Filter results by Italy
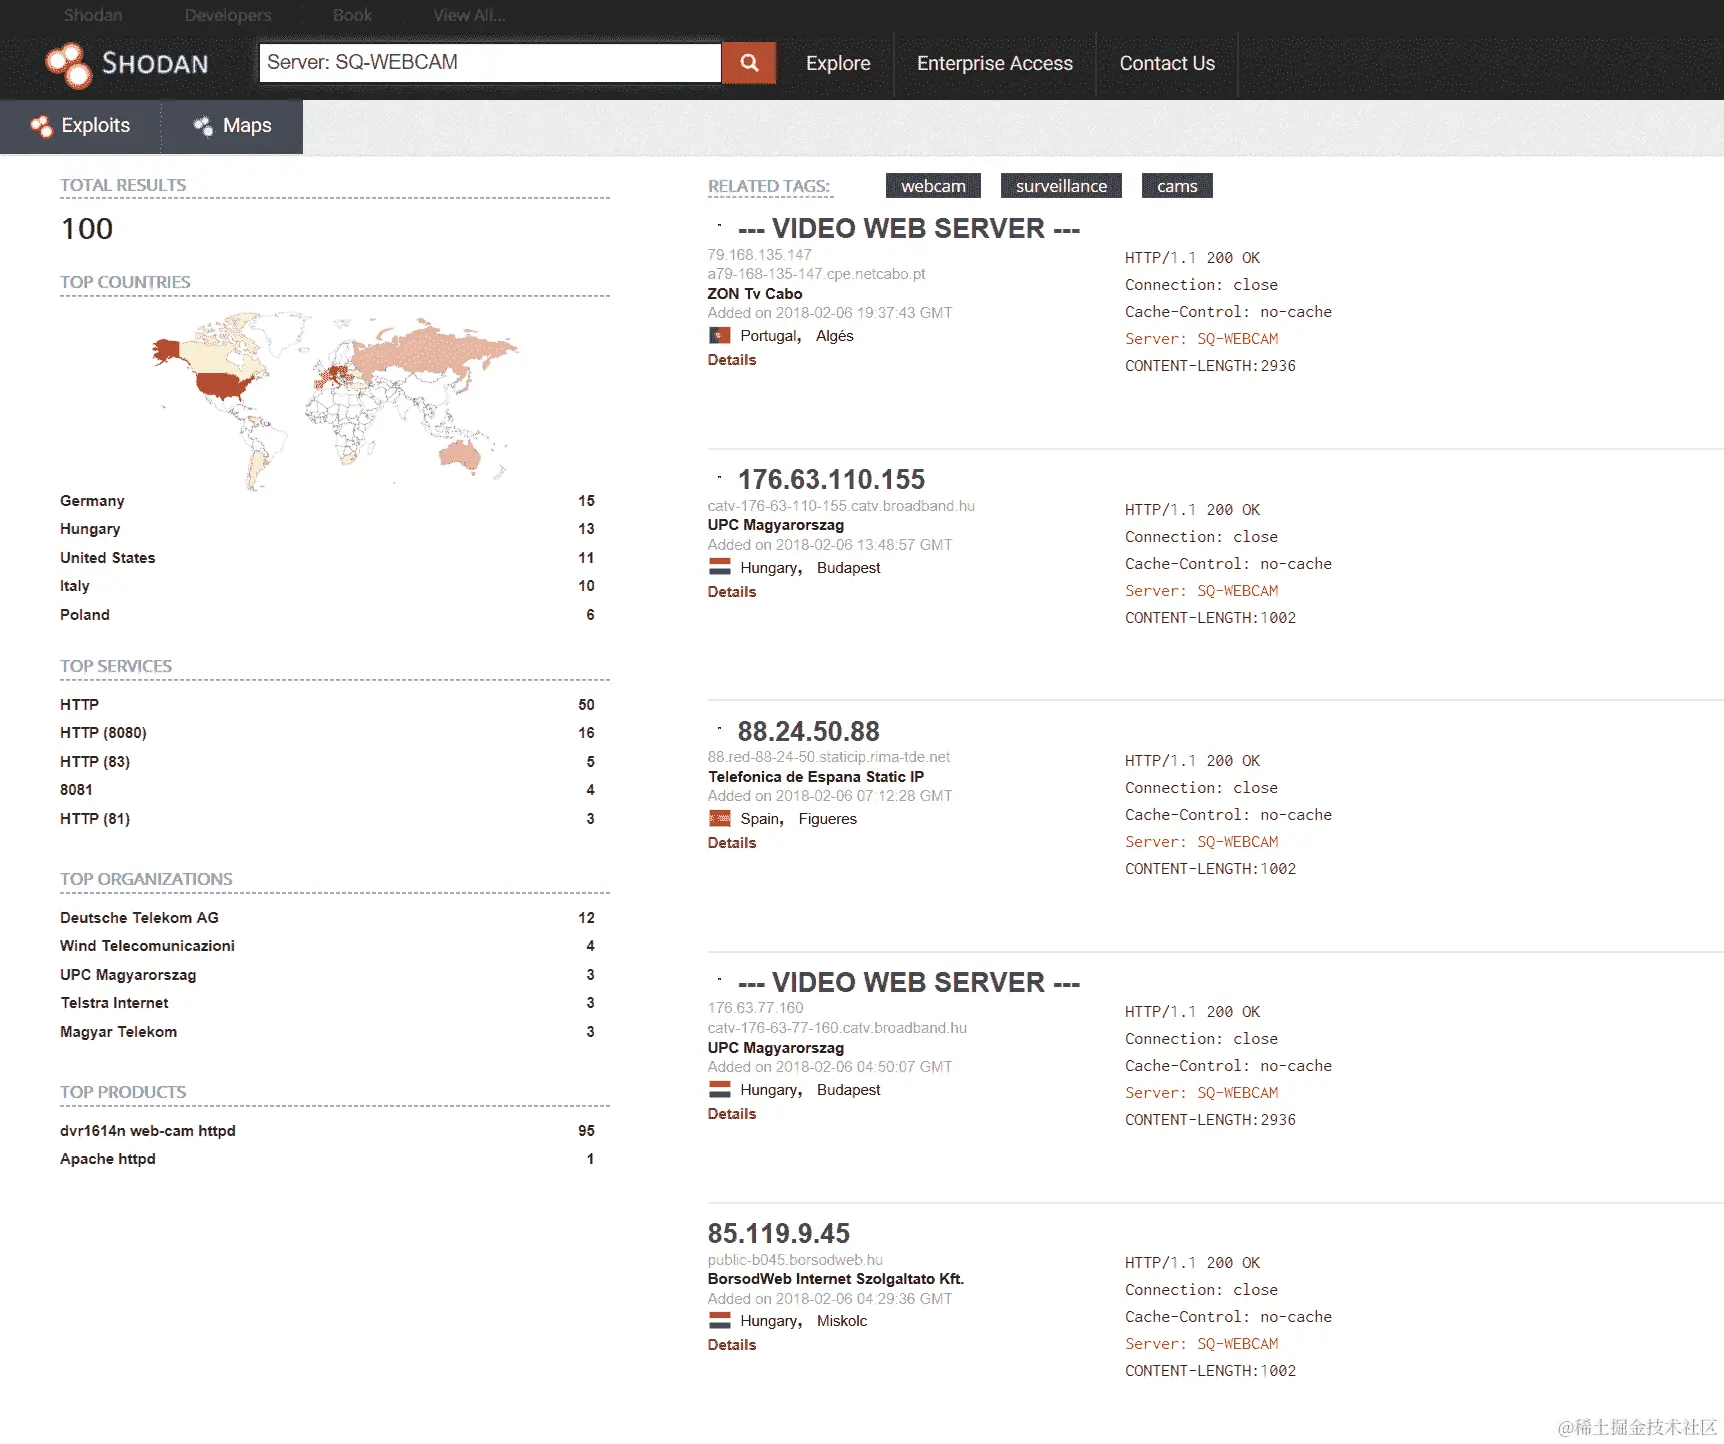The height and width of the screenshot is (1444, 1724). click(75, 586)
